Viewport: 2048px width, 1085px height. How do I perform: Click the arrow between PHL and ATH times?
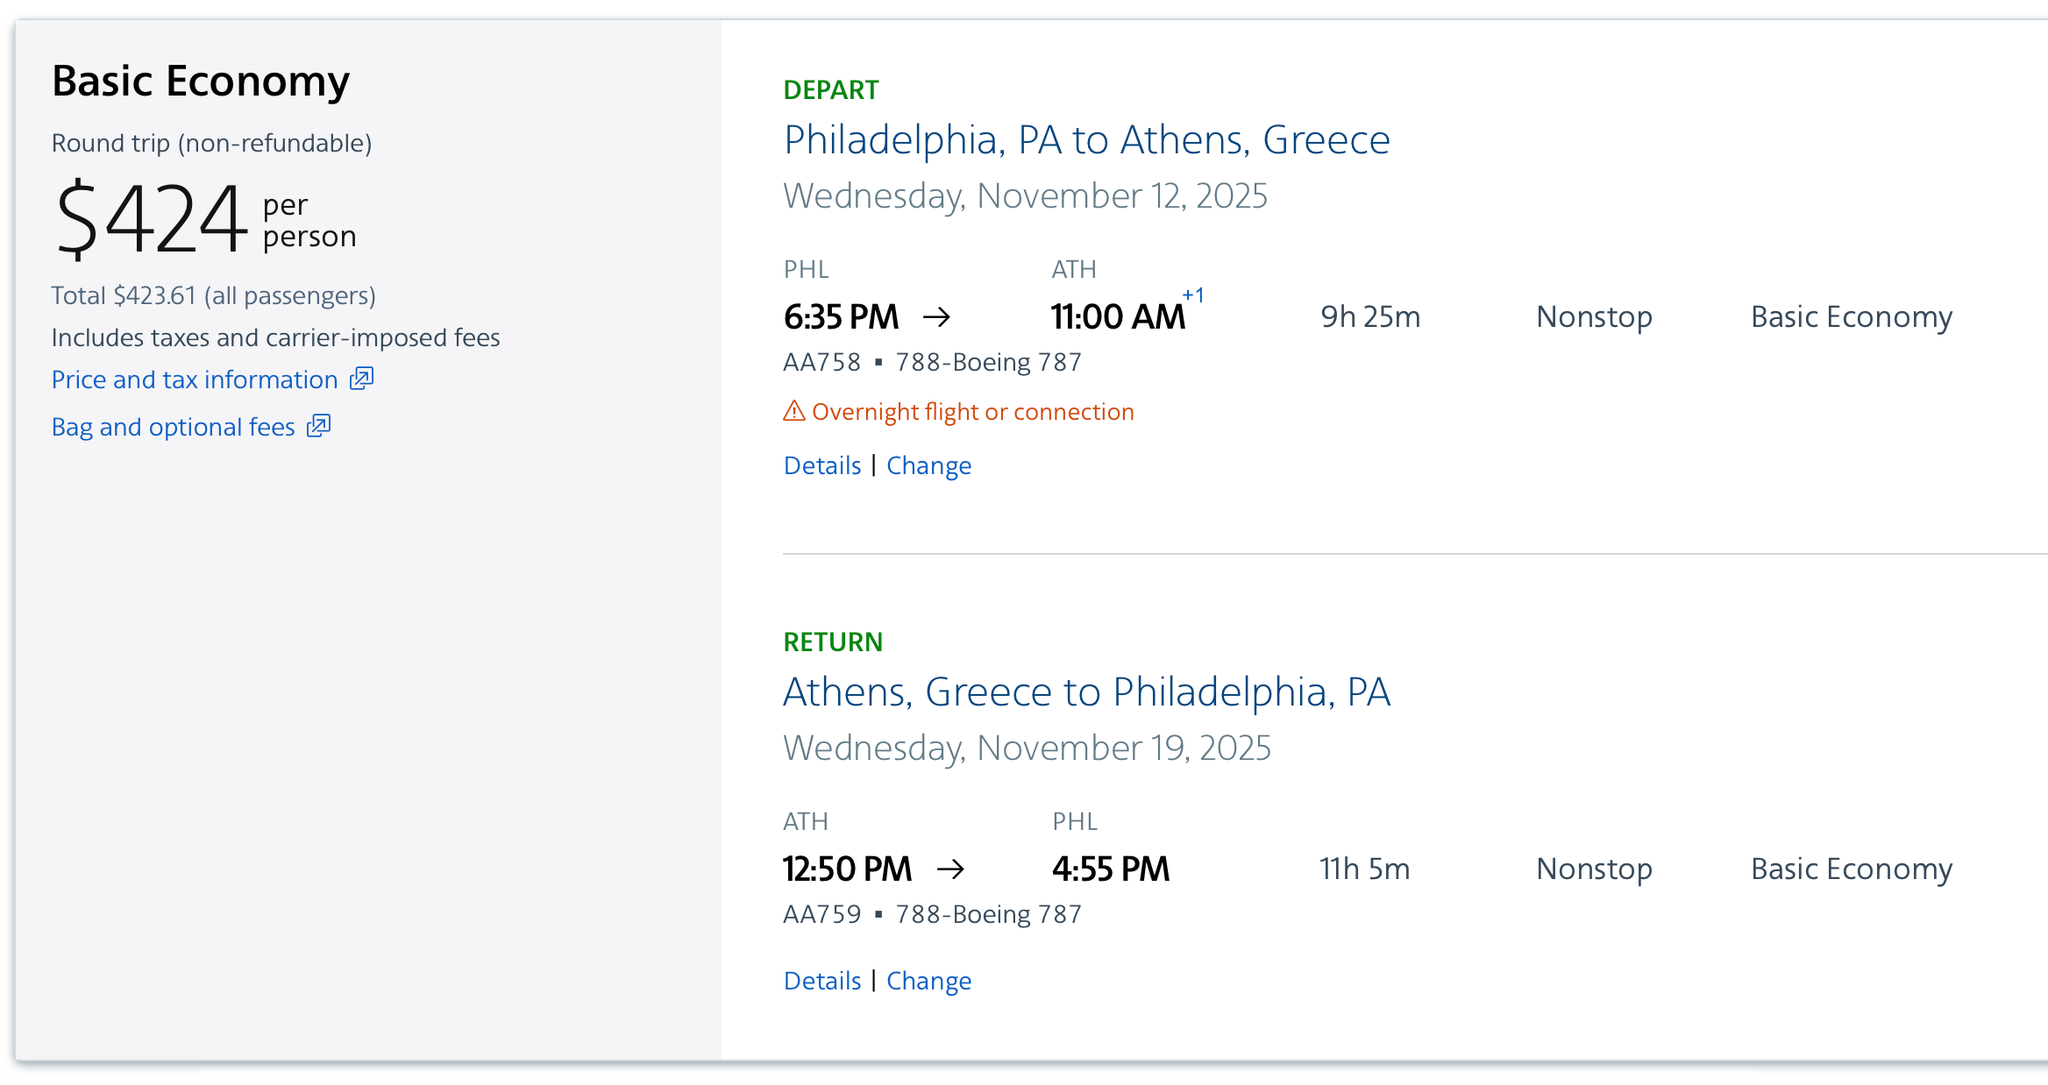[938, 316]
